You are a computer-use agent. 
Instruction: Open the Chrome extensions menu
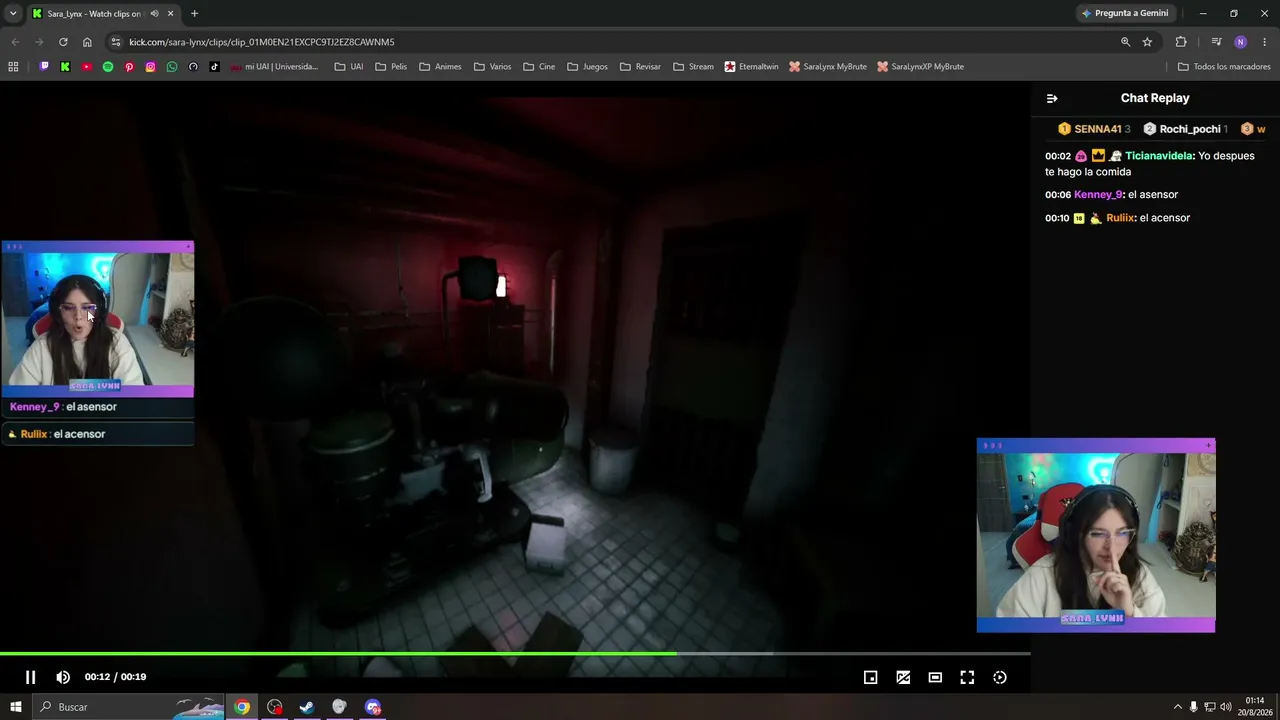(1181, 42)
